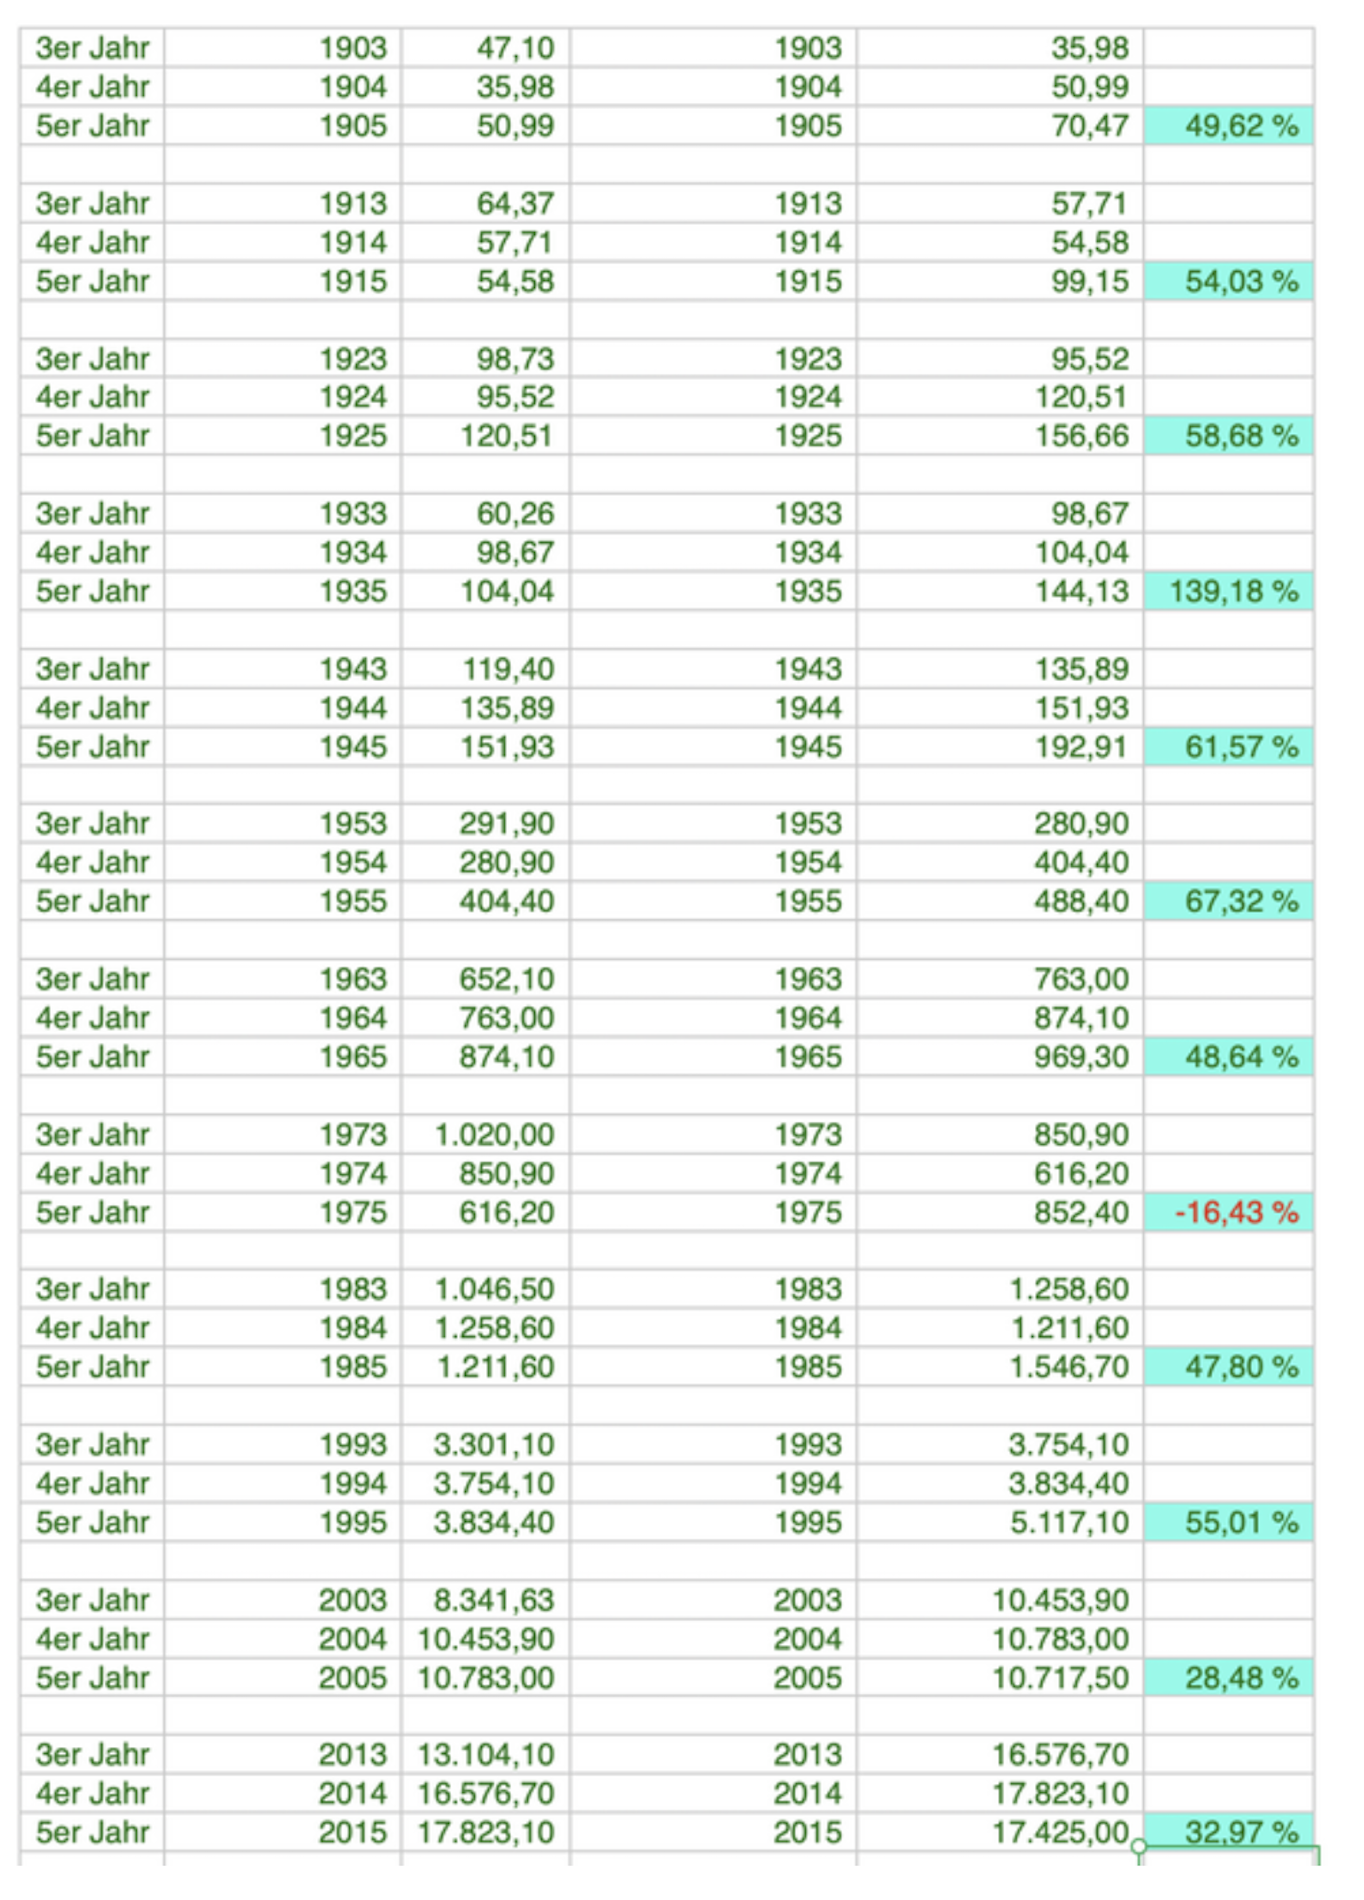This screenshot has width=1364, height=1900.
Task: Select the cell showing 192,91
Action: click(x=1000, y=746)
